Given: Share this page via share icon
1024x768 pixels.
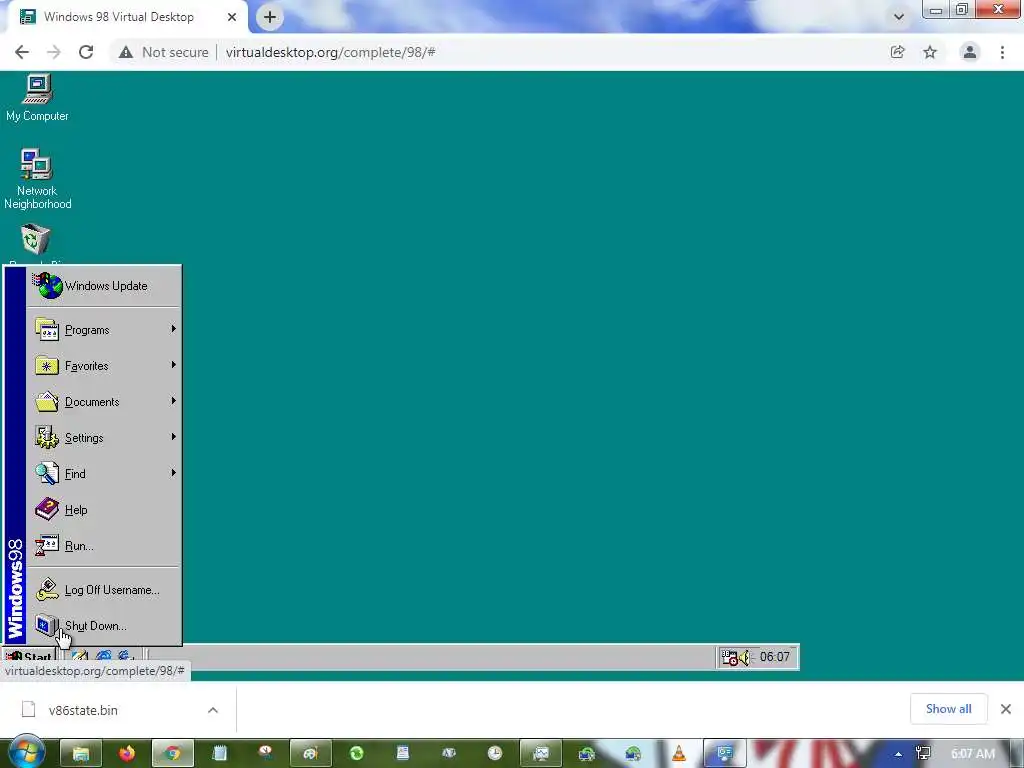Looking at the screenshot, I should (x=898, y=52).
